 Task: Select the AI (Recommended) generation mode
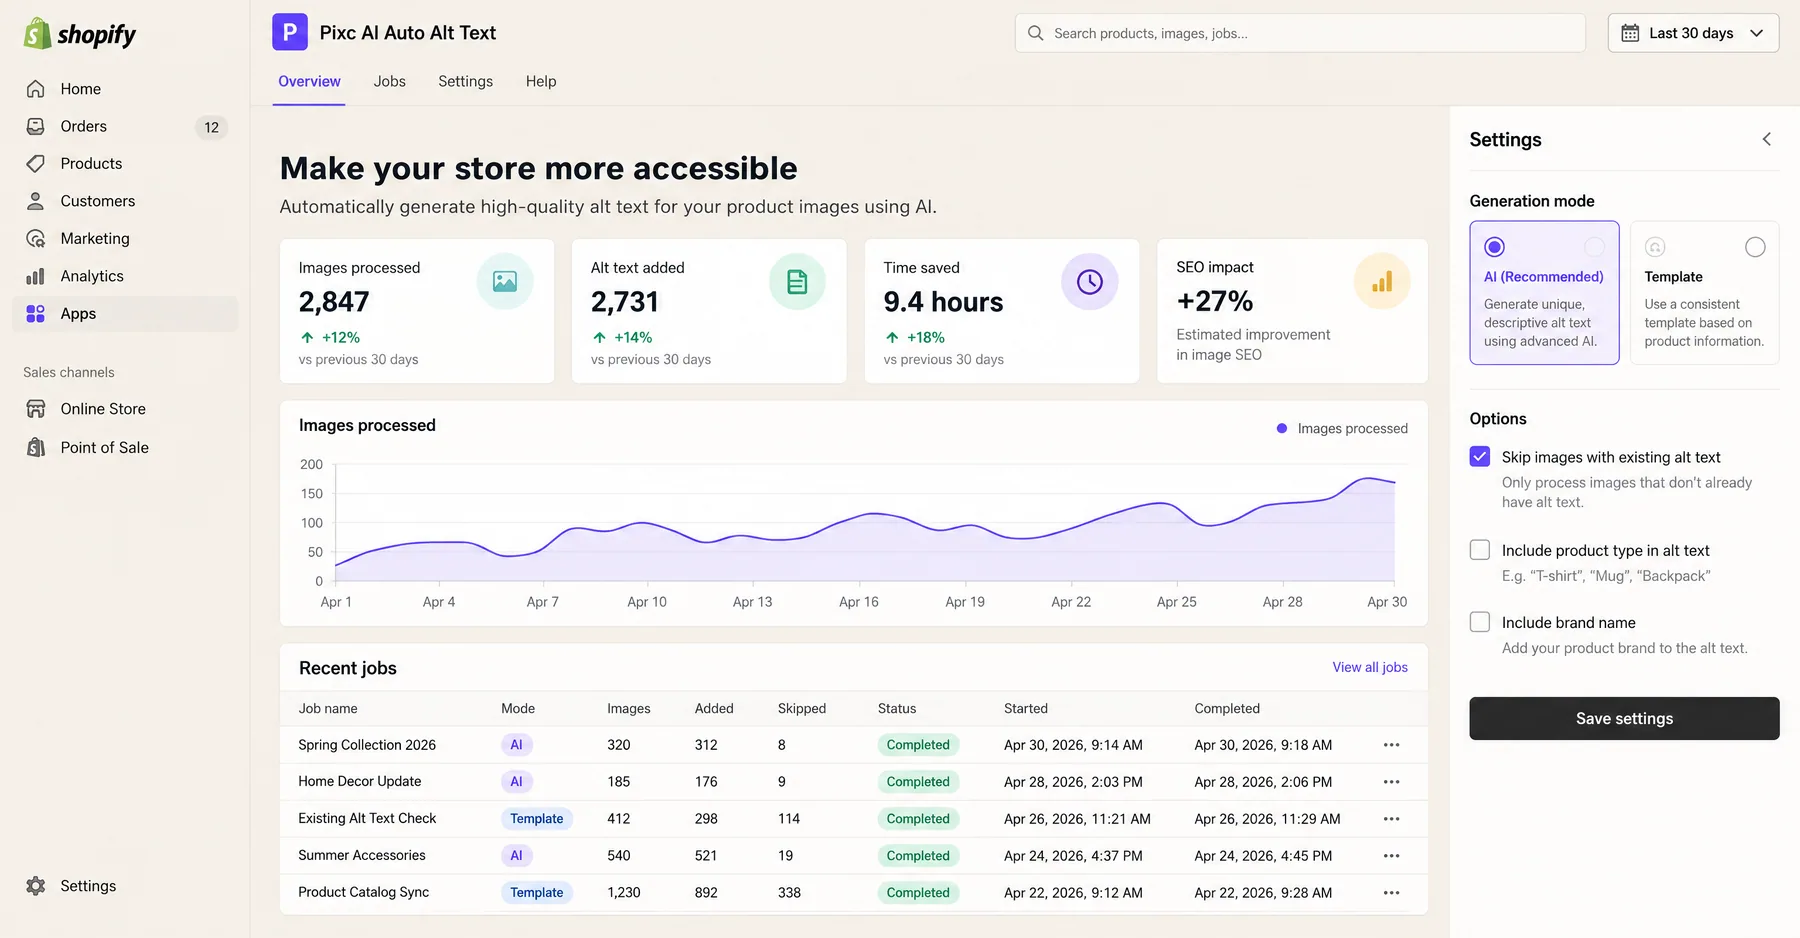pyautogui.click(x=1544, y=292)
